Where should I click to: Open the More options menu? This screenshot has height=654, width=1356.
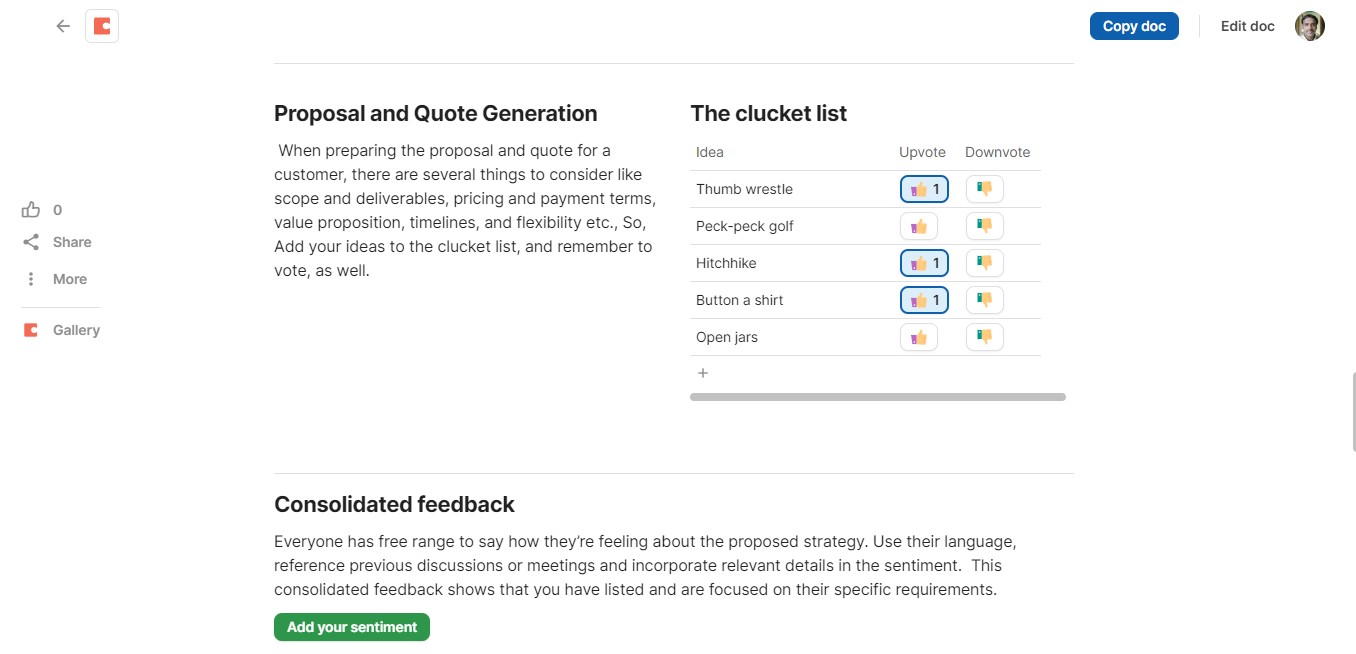31,279
